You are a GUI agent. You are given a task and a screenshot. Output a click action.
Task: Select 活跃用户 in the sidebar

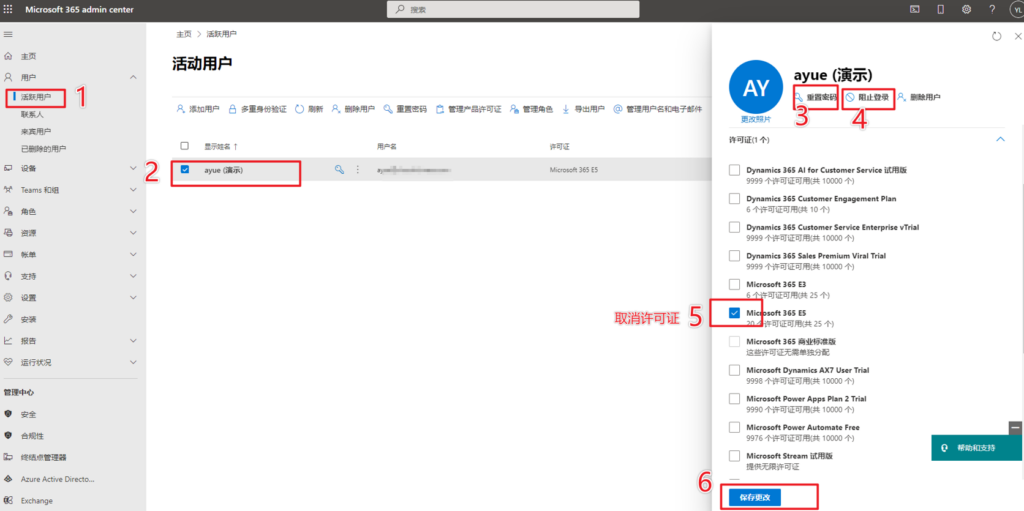[x=36, y=97]
